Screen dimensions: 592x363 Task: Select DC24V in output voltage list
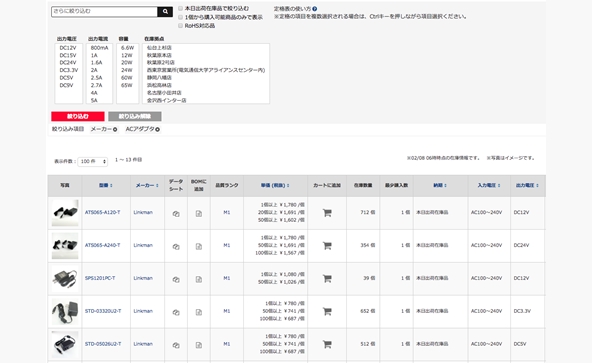click(68, 63)
